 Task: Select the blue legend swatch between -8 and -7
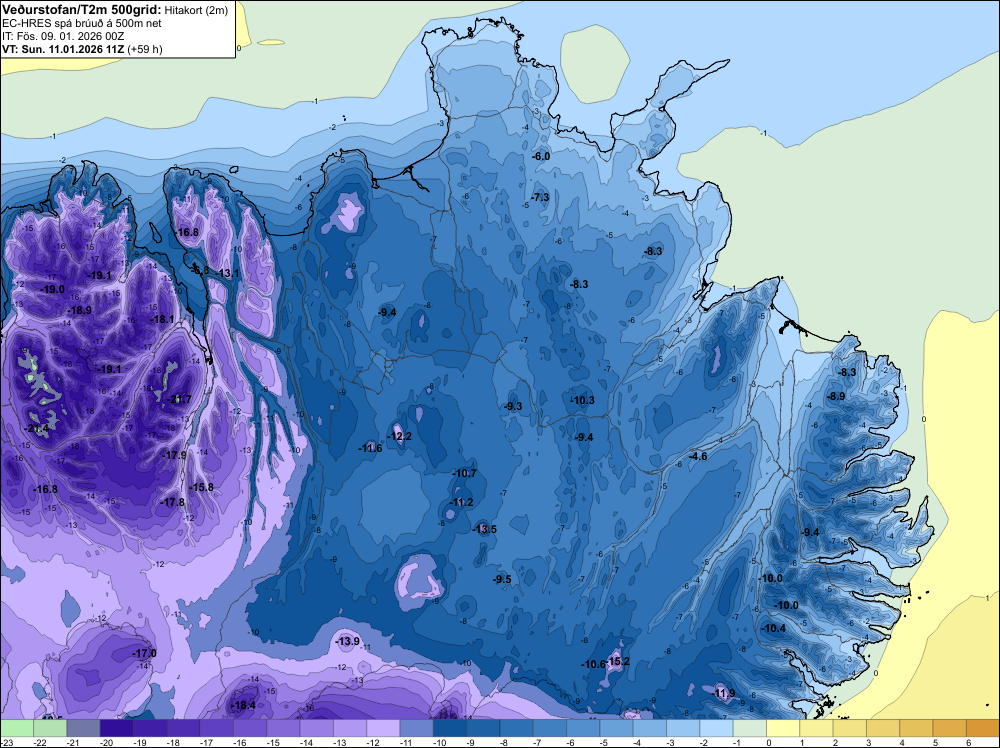(x=517, y=728)
